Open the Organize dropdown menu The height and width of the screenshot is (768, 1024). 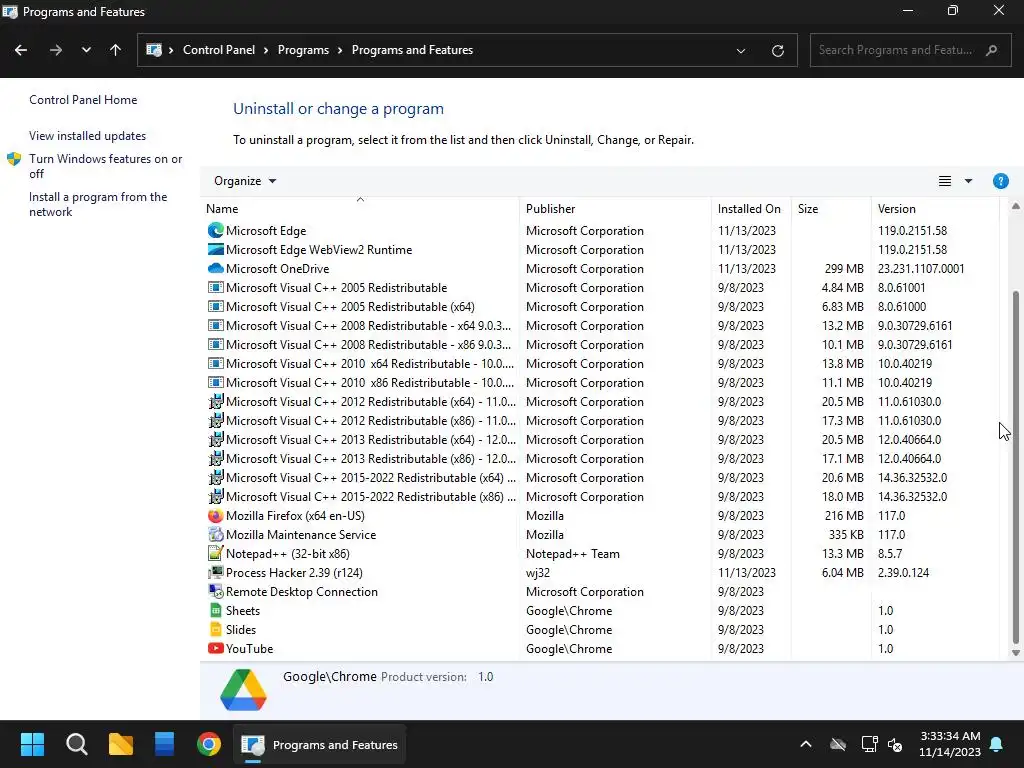pyautogui.click(x=245, y=181)
